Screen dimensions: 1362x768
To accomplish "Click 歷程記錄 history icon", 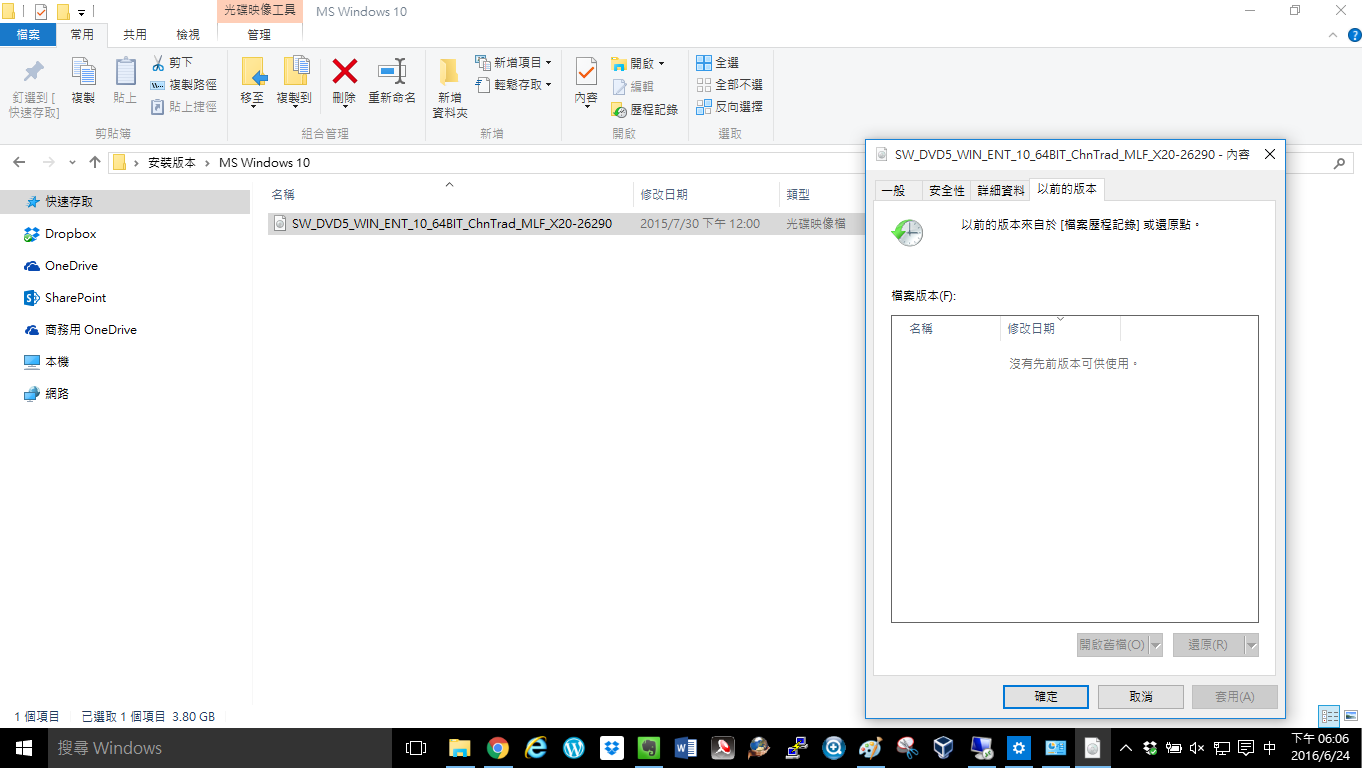I will tap(619, 110).
